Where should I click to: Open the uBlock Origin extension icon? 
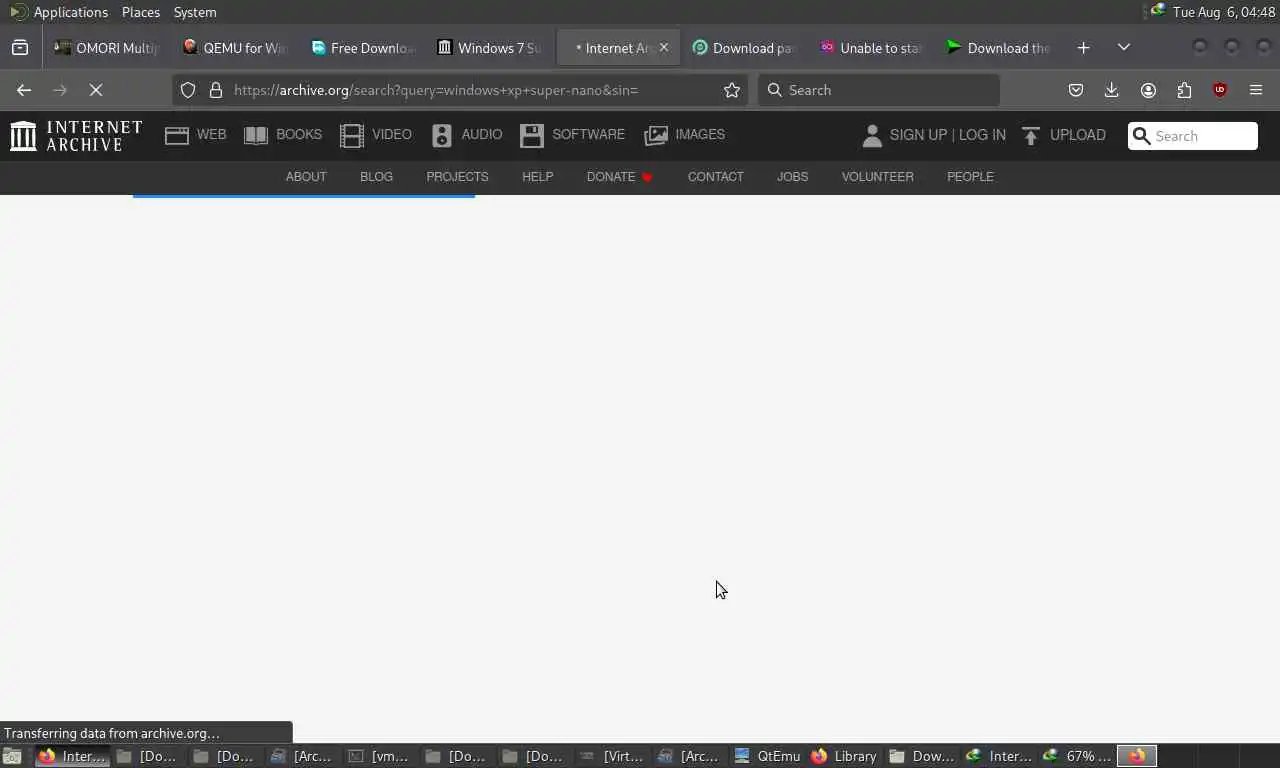pos(1220,90)
